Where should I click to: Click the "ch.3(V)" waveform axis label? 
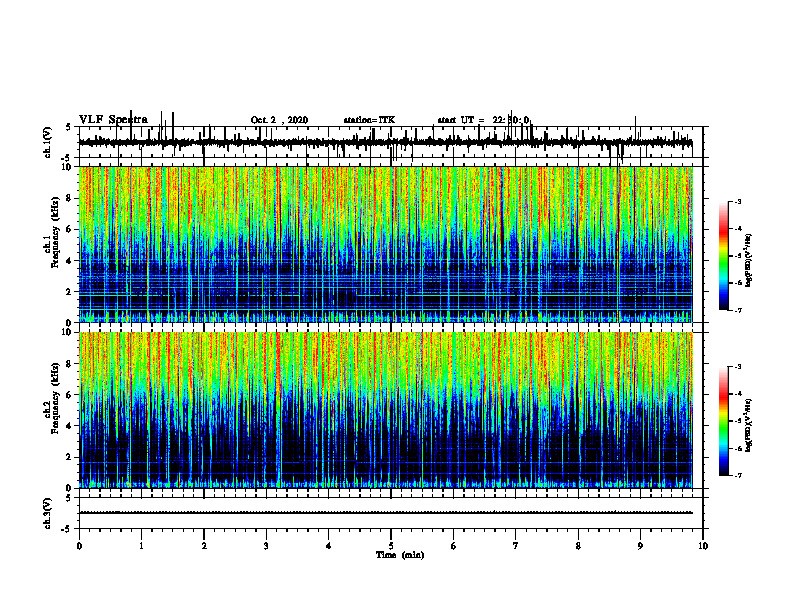(48, 513)
